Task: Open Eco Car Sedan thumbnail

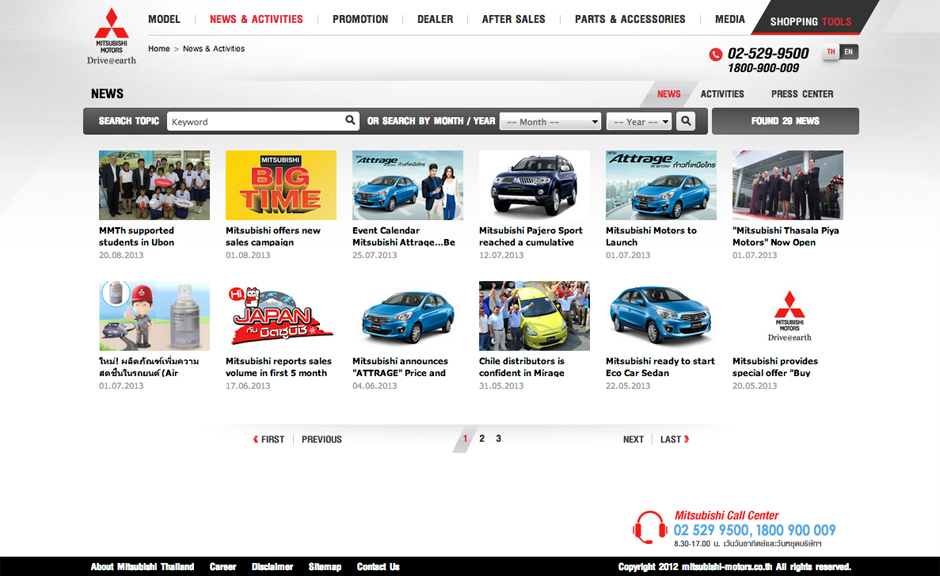Action: (x=661, y=316)
